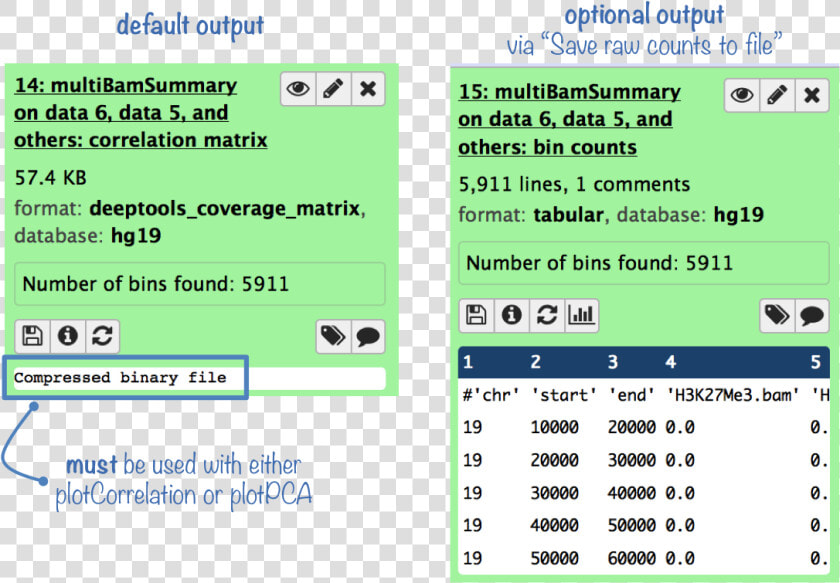840x583 pixels.
Task: Click hg19 database link in dataset 14
Action: click(x=136, y=236)
